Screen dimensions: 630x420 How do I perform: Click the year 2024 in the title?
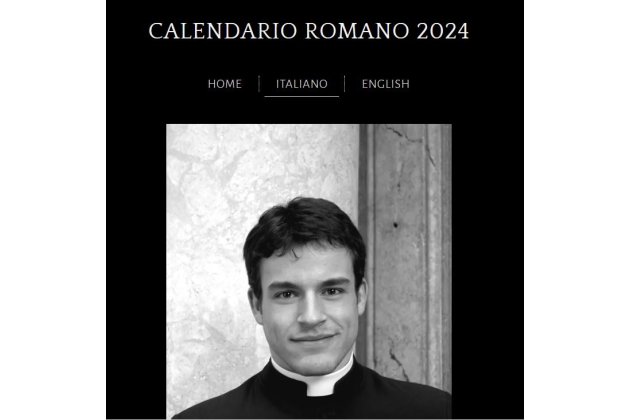(443, 31)
